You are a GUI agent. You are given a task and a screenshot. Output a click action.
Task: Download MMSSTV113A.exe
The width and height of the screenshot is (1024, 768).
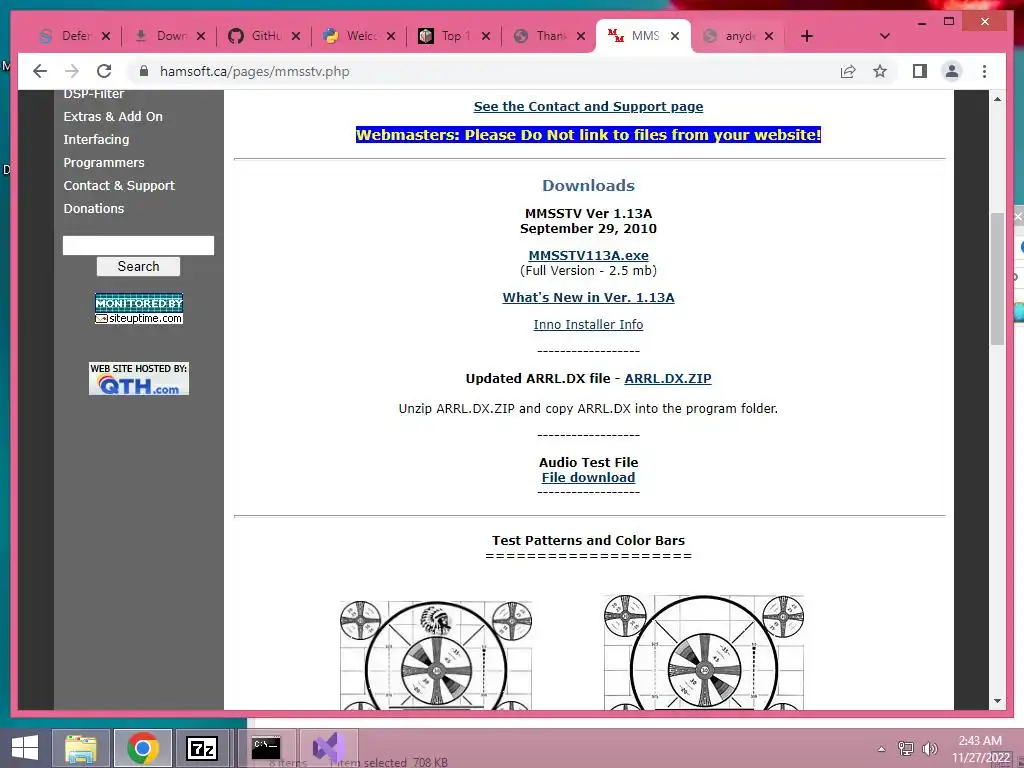pos(588,255)
